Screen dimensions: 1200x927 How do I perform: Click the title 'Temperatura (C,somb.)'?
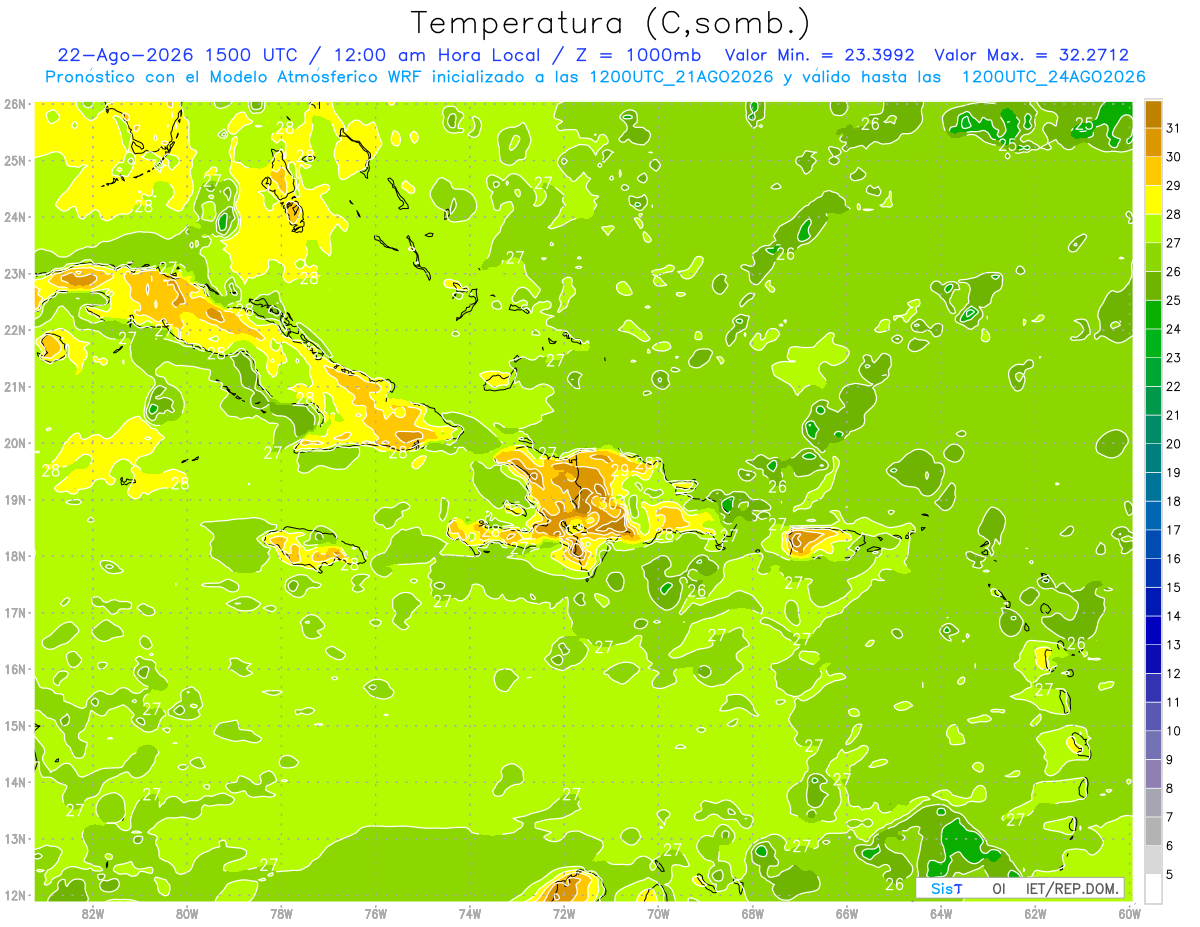[611, 23]
